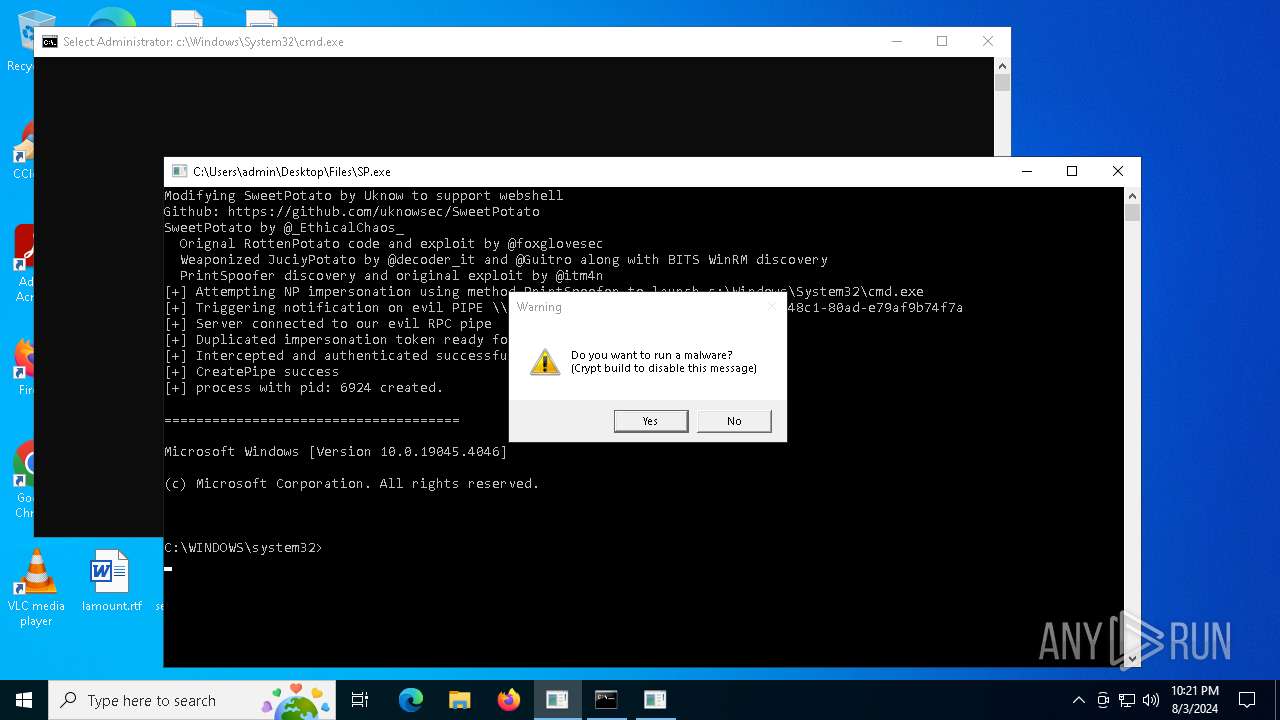
Task: Open the Windows Start menu
Action: (24, 700)
